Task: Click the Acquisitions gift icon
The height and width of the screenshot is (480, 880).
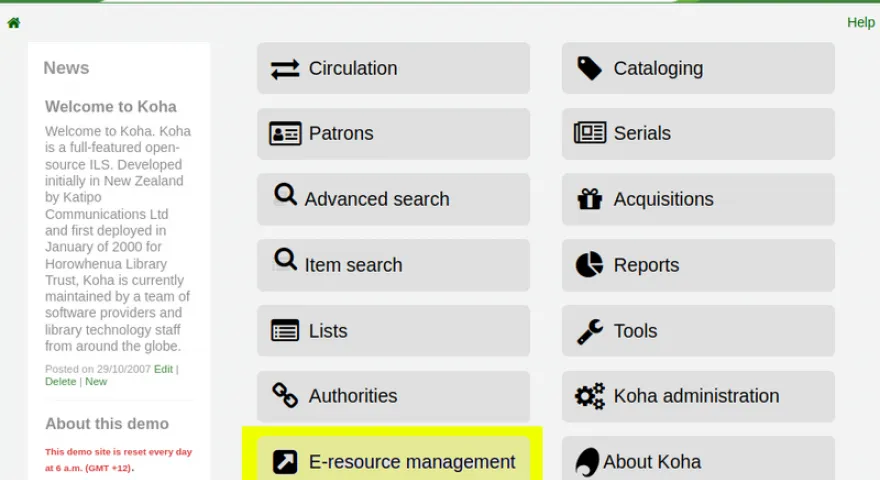Action: click(x=589, y=199)
